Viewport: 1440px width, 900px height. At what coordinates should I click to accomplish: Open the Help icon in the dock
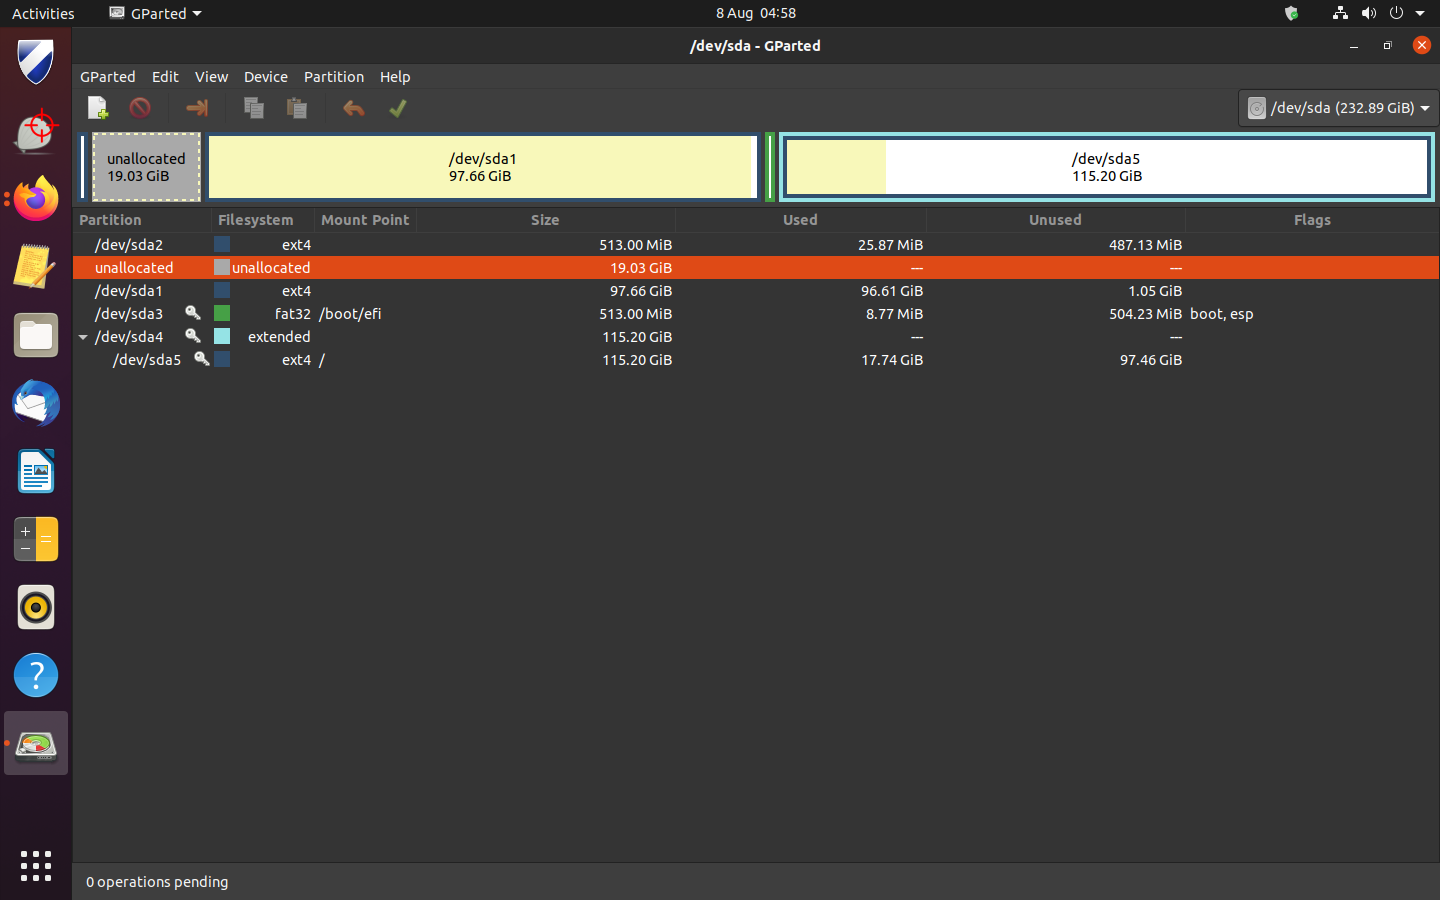click(36, 675)
